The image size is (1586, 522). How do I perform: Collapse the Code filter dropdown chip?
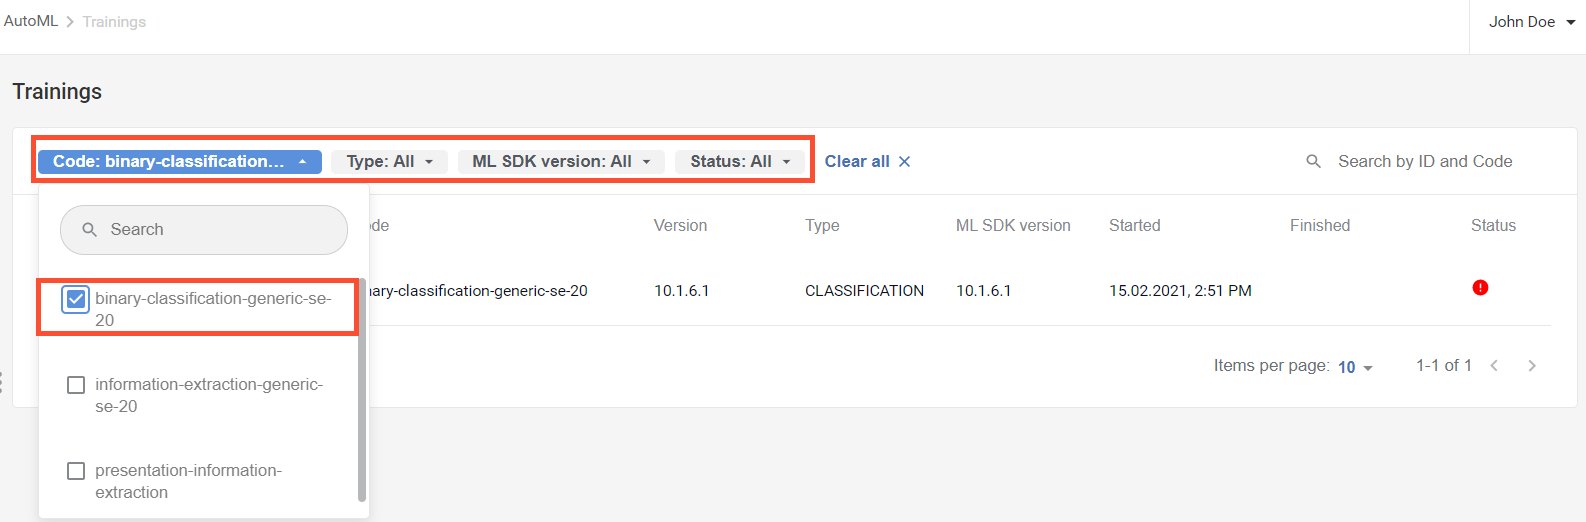pyautogui.click(x=180, y=161)
